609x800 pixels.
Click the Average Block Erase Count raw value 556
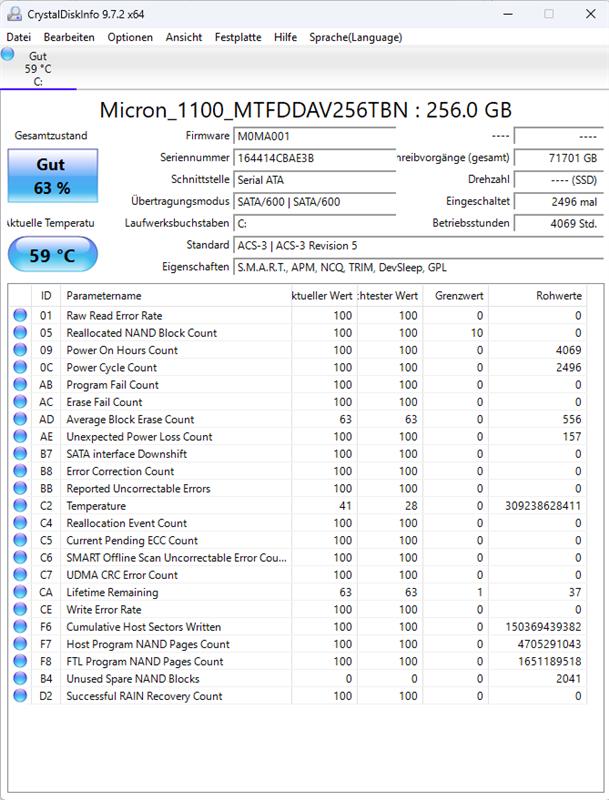pyautogui.click(x=572, y=419)
